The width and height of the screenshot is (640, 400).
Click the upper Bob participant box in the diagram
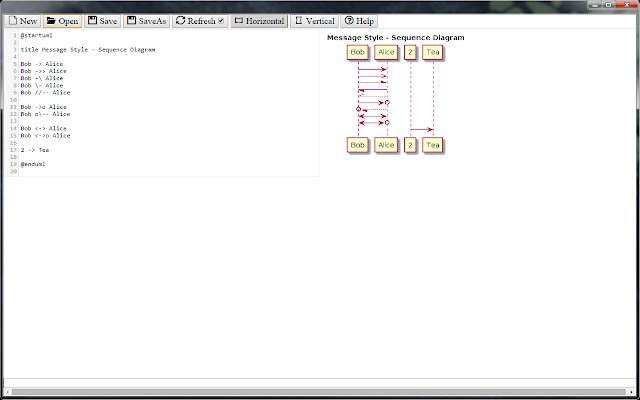(358, 52)
